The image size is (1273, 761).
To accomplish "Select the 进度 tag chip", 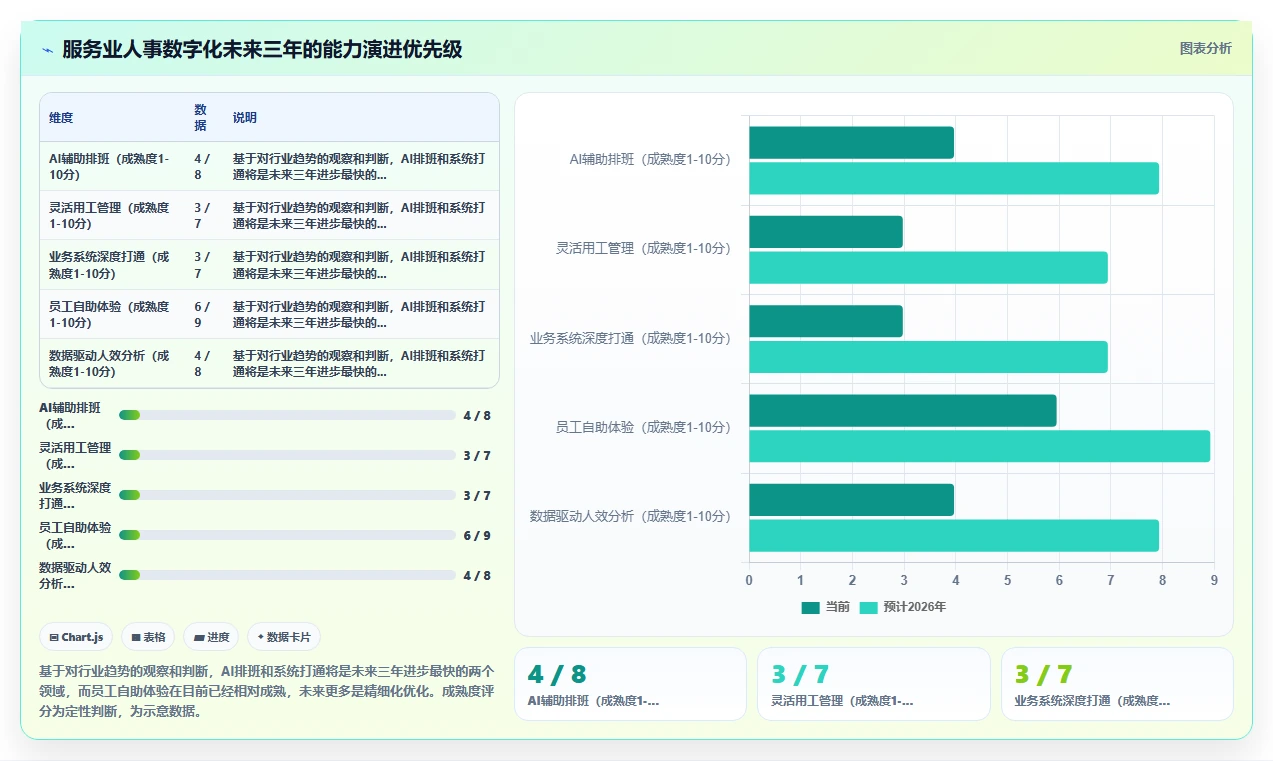I will tap(211, 637).
